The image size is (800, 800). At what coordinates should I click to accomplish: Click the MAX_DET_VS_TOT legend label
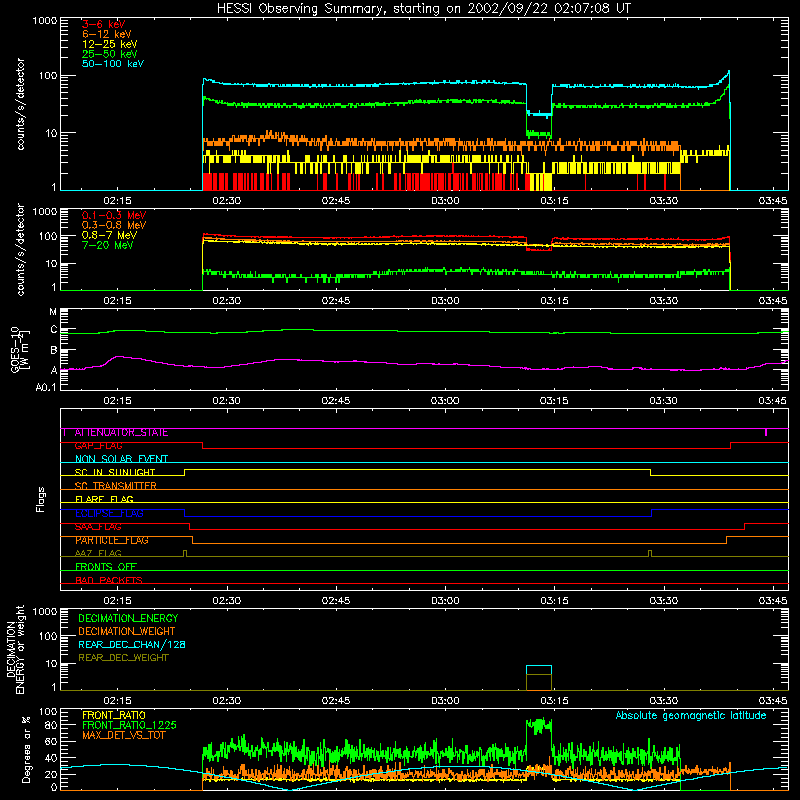[x=123, y=735]
